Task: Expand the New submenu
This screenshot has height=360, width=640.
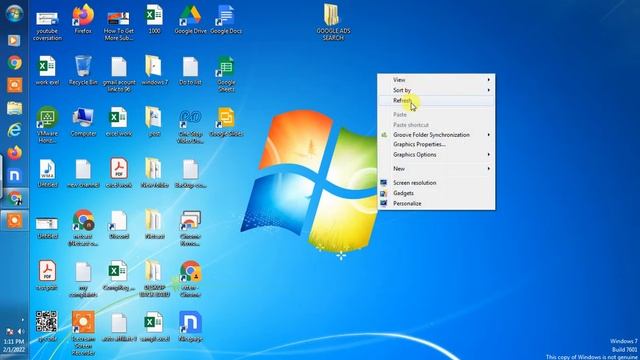Action: tap(436, 169)
